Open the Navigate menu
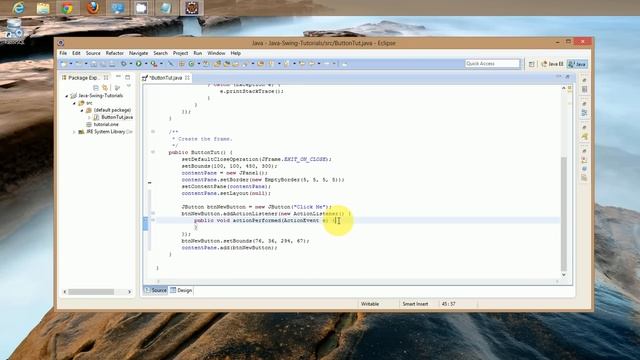 (x=138, y=53)
